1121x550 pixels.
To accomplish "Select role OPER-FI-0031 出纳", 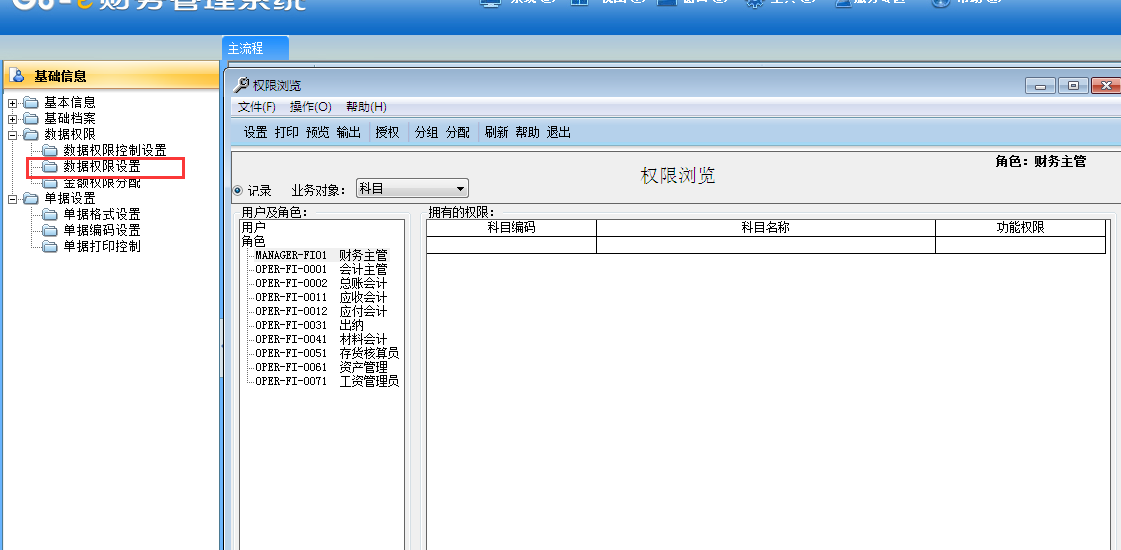I will pyautogui.click(x=320, y=325).
